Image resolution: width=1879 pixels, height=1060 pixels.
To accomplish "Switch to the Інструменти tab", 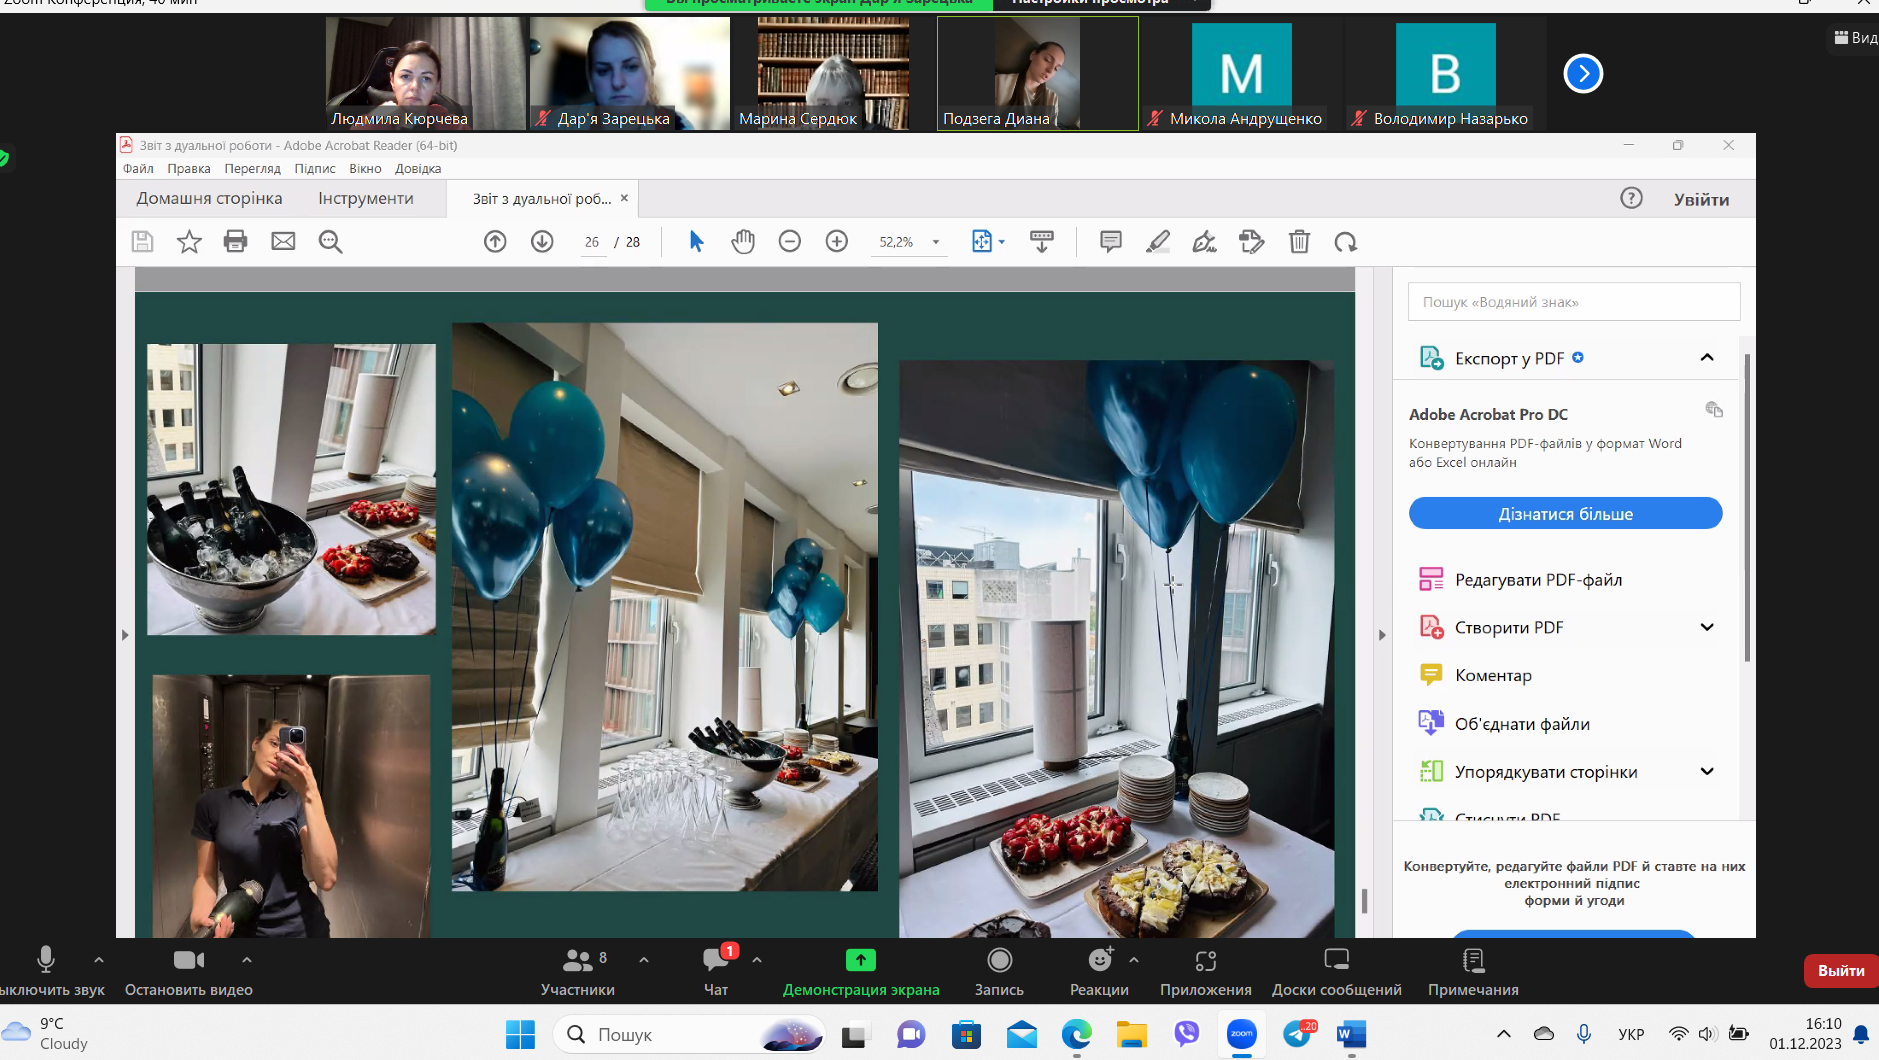I will (x=366, y=198).
